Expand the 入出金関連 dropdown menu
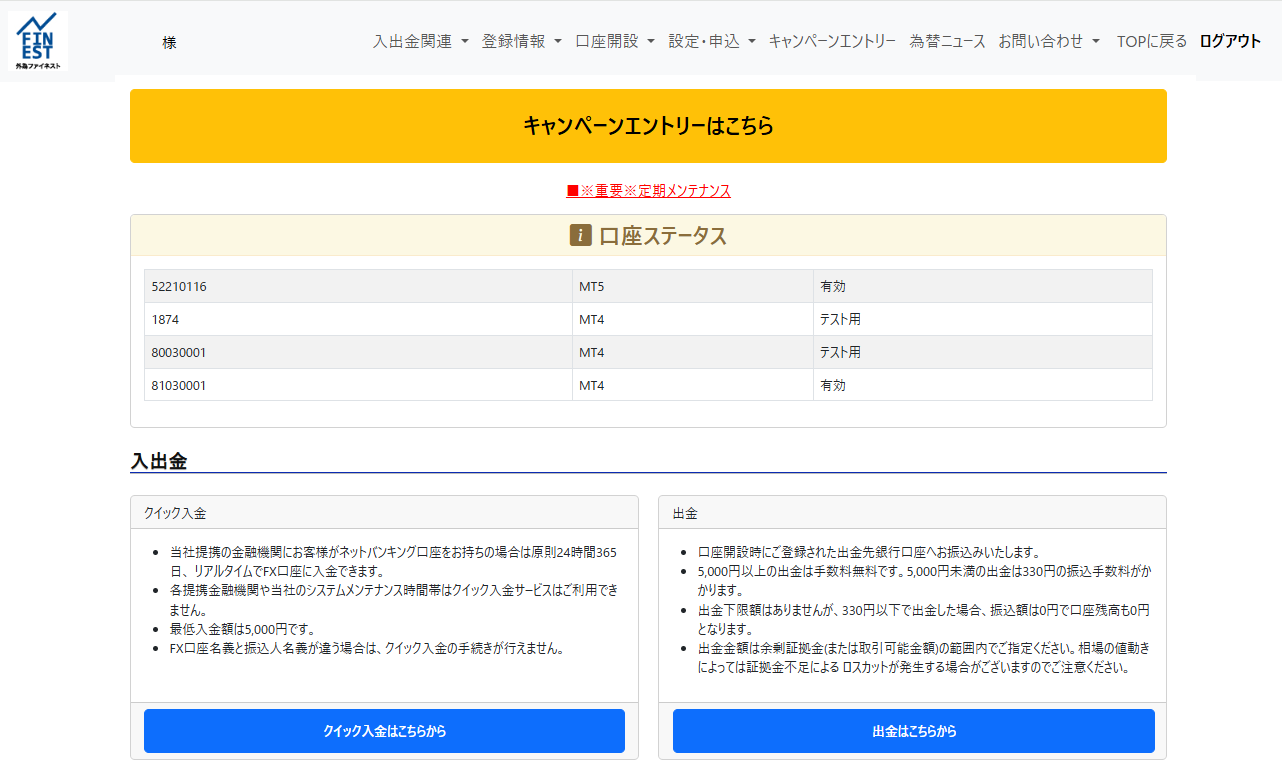 (x=420, y=41)
